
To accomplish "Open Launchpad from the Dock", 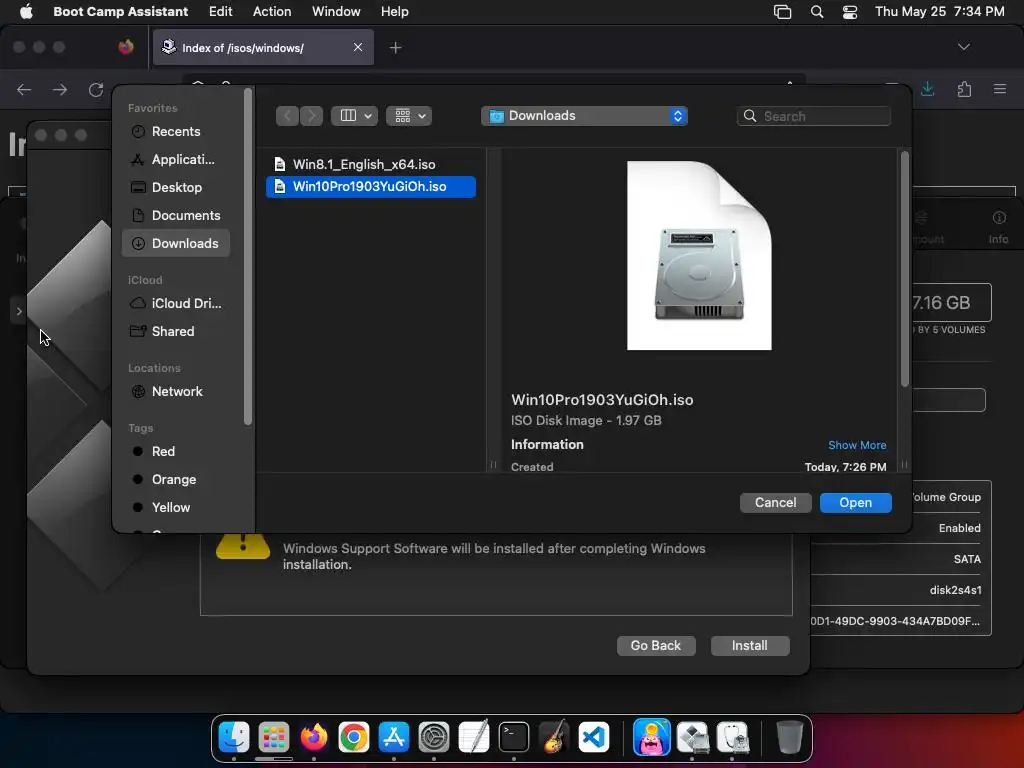I will point(274,737).
